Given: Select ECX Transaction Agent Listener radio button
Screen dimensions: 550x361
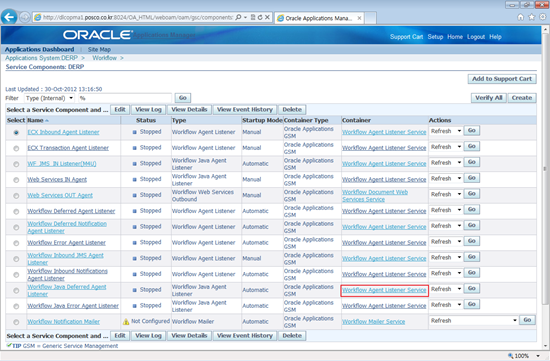Looking at the screenshot, I should pyautogui.click(x=16, y=148).
